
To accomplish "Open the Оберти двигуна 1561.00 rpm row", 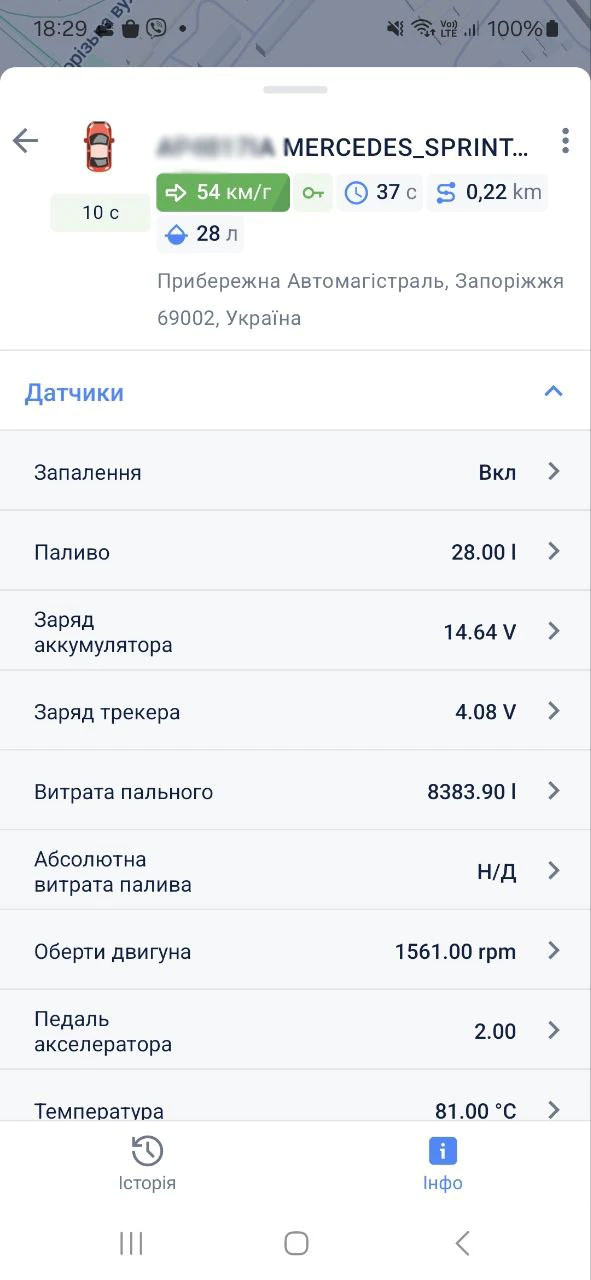I will coord(295,951).
